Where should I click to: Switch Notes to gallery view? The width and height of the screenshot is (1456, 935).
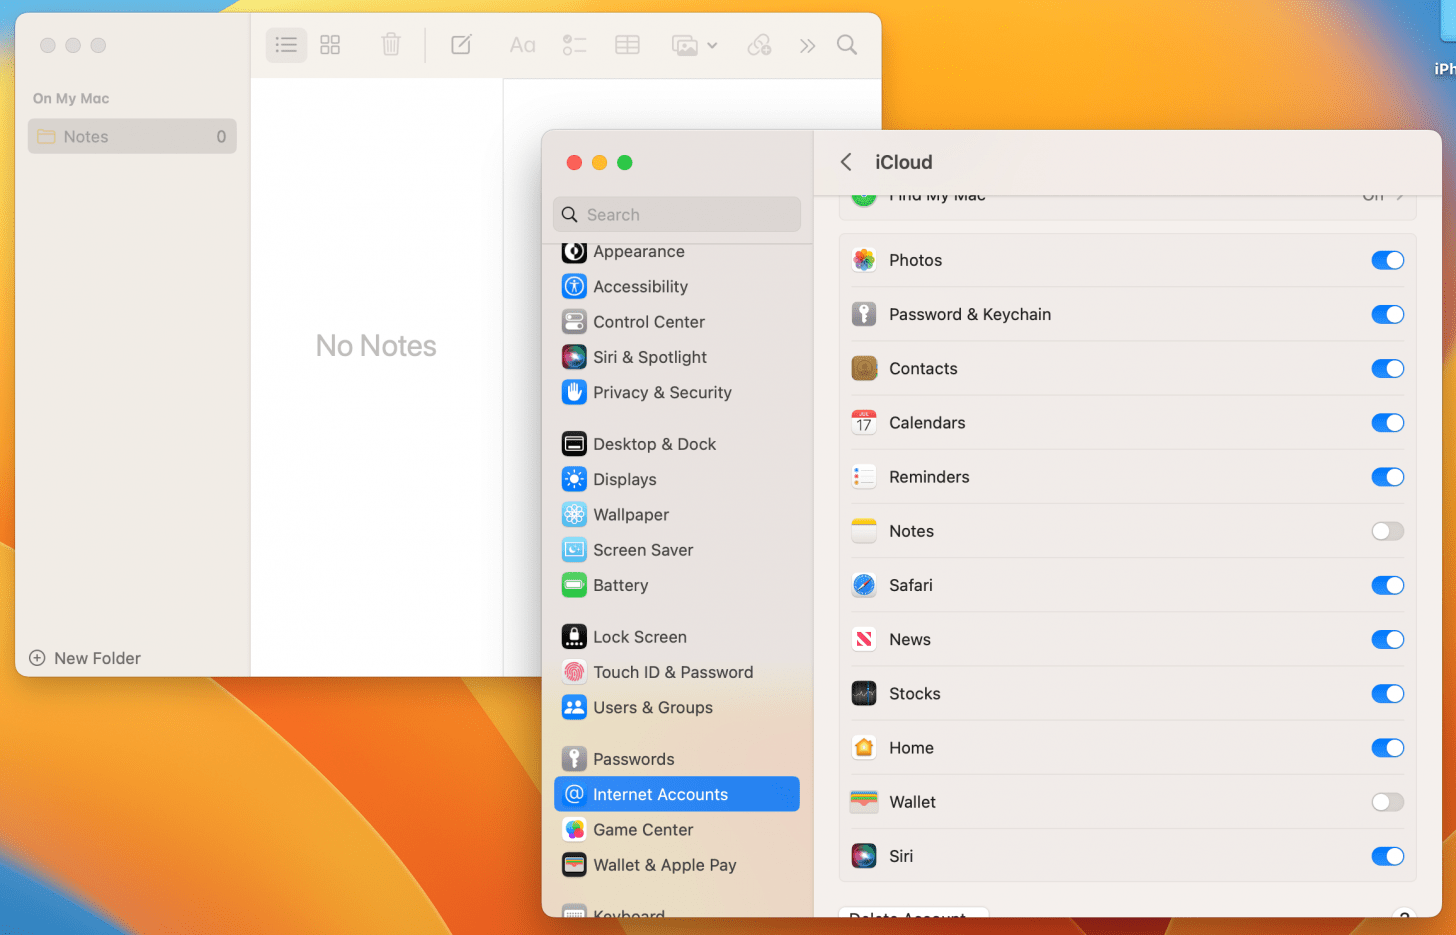(330, 45)
